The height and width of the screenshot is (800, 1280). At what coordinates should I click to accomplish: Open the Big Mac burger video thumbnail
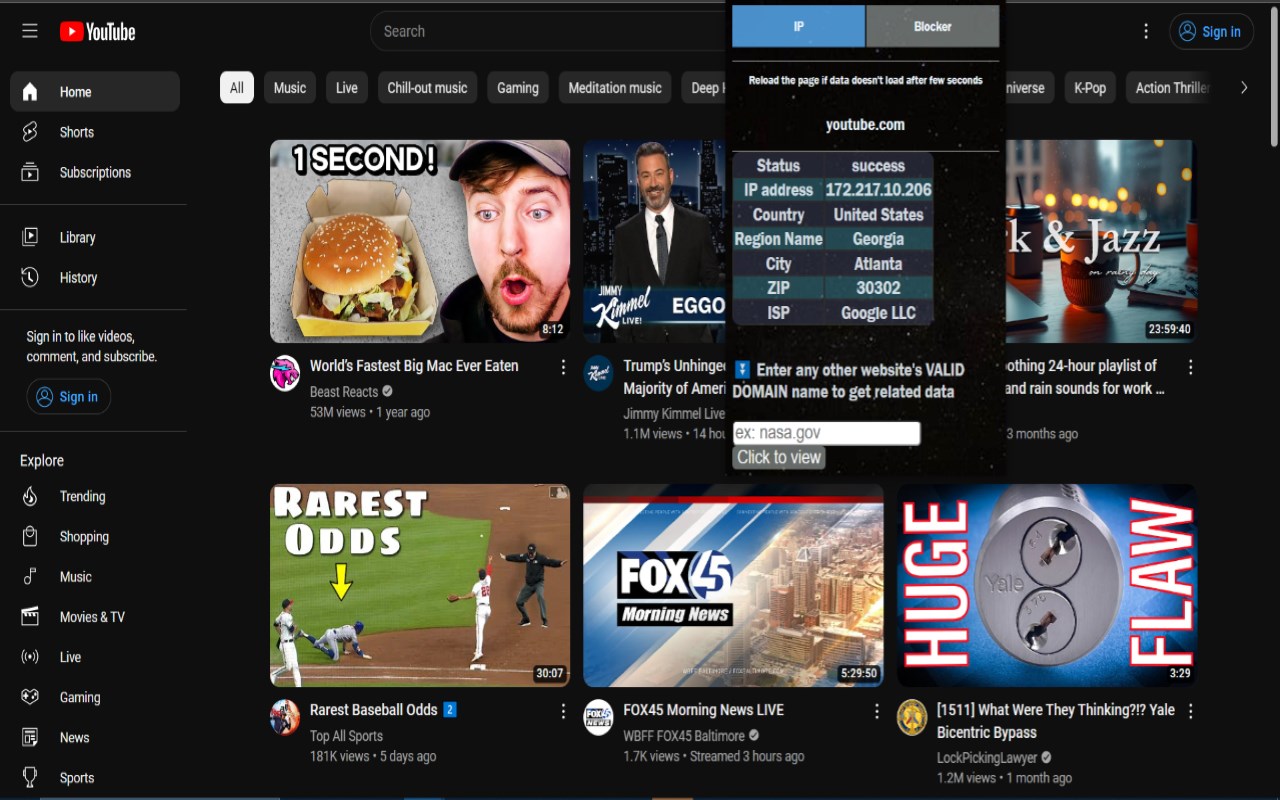tap(420, 241)
